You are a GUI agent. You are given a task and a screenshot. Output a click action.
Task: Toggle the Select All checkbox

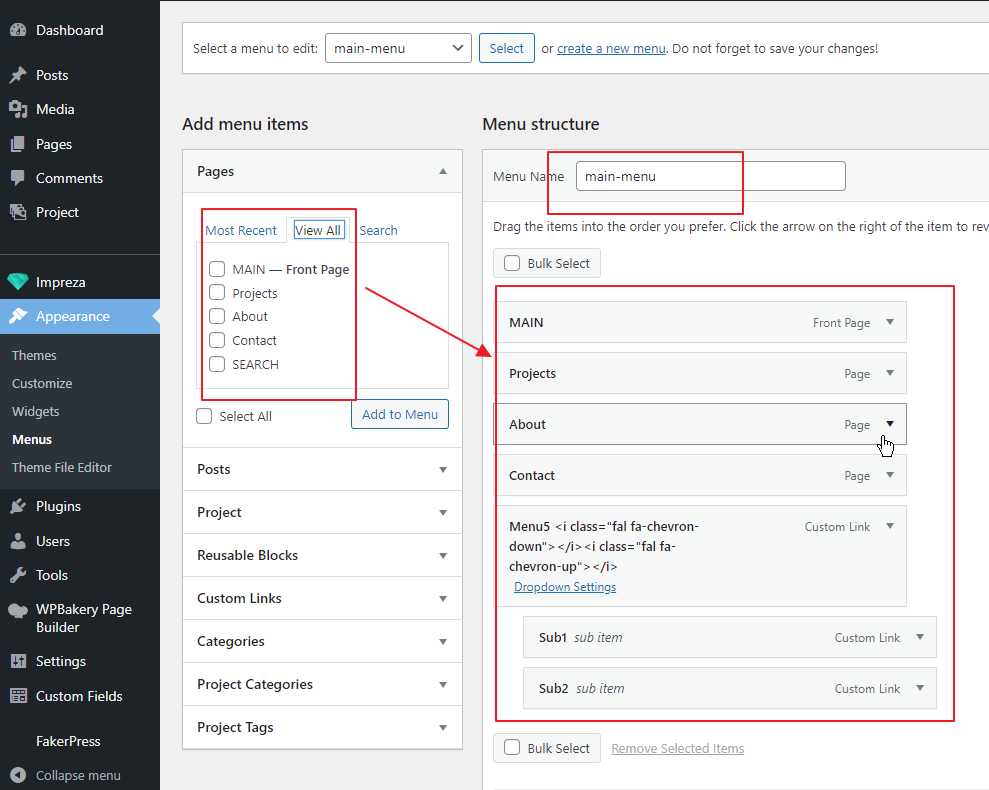pyautogui.click(x=204, y=416)
